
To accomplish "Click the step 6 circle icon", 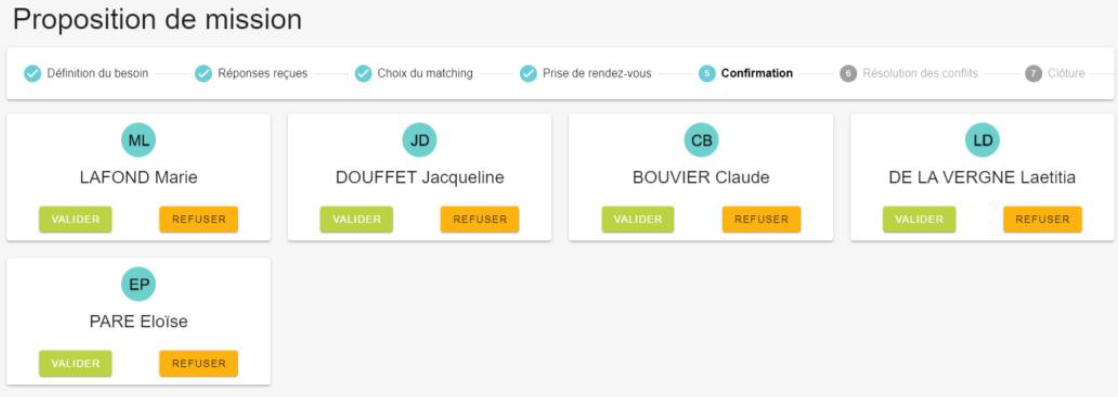I will point(848,73).
